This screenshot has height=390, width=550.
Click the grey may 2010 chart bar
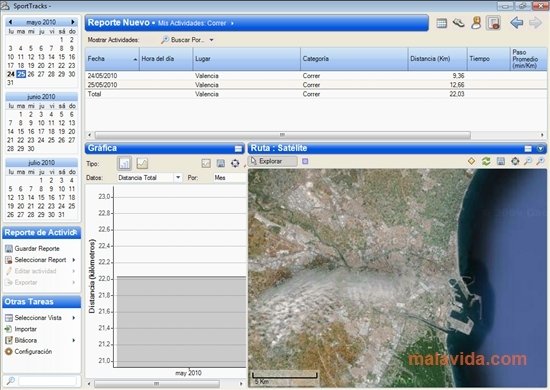[x=181, y=322]
